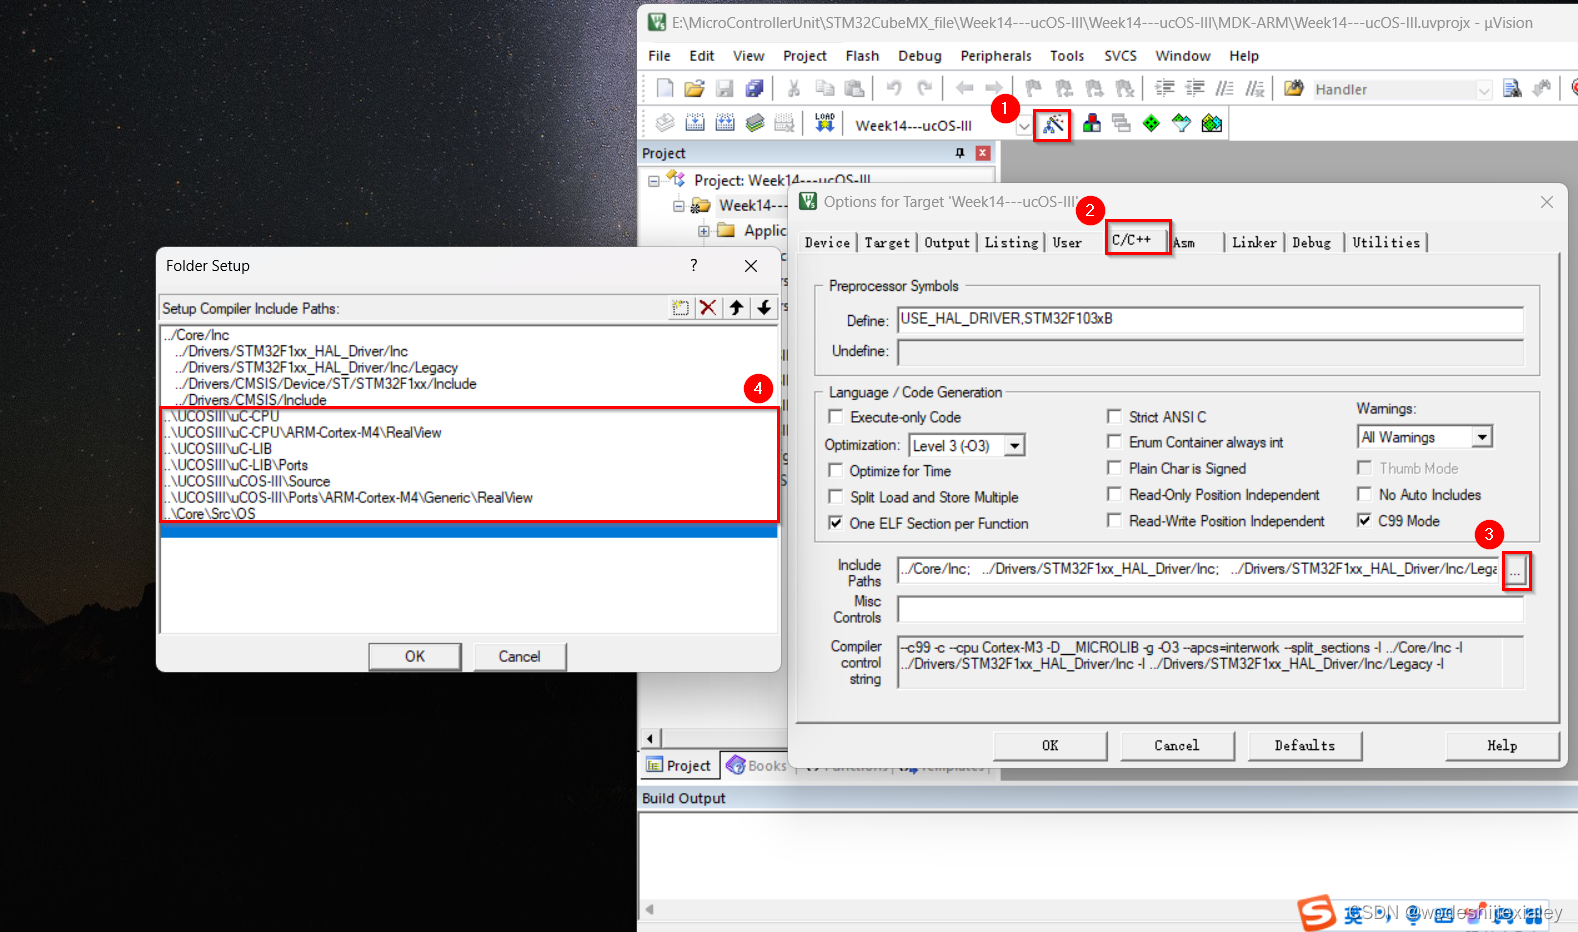Open the Warnings dropdown
The width and height of the screenshot is (1578, 932).
coord(1482,437)
